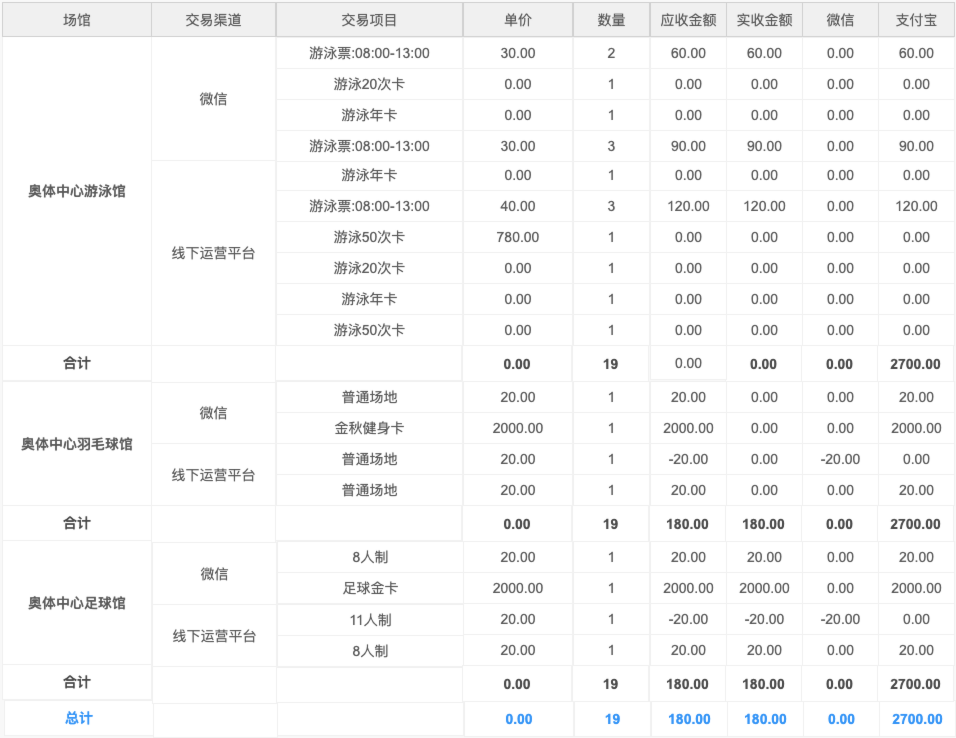
Task: Click the 11人制 item cell
Action: (x=369, y=619)
